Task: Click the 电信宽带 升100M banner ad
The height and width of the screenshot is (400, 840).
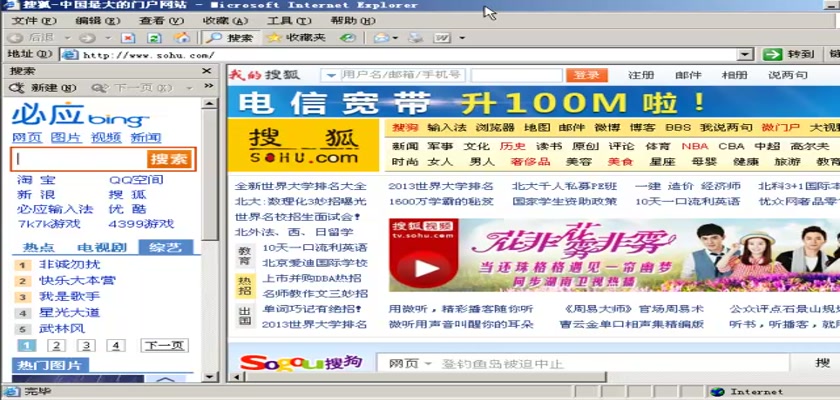Action: (x=533, y=102)
